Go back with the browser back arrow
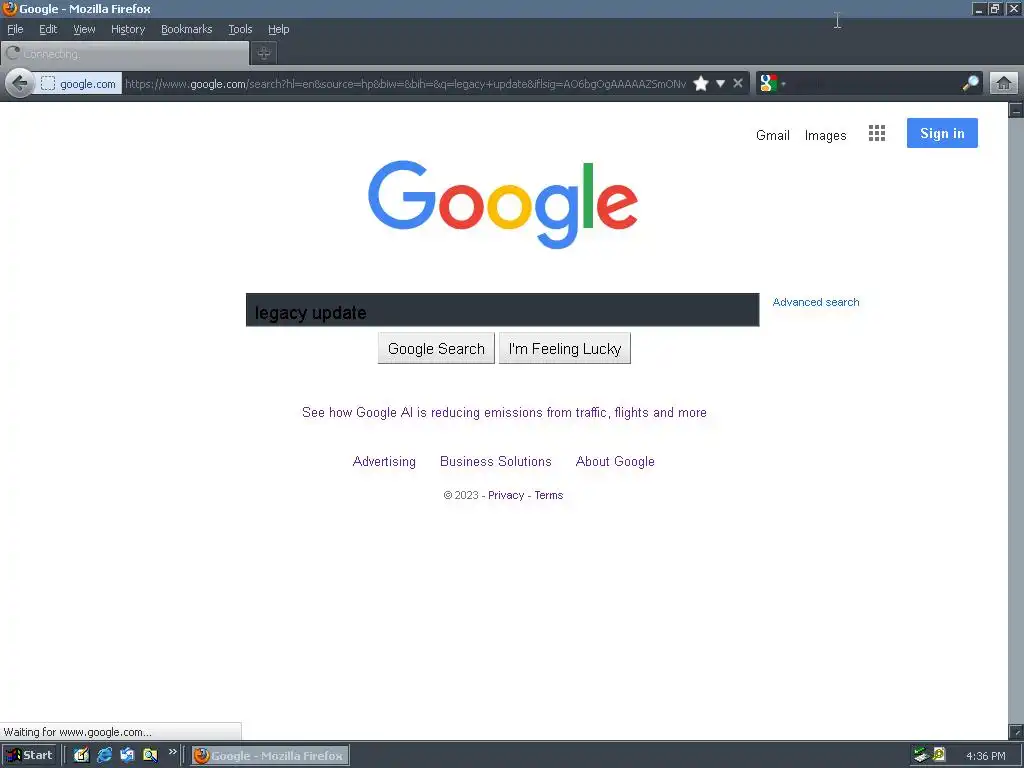Viewport: 1024px width, 768px height. 20,84
